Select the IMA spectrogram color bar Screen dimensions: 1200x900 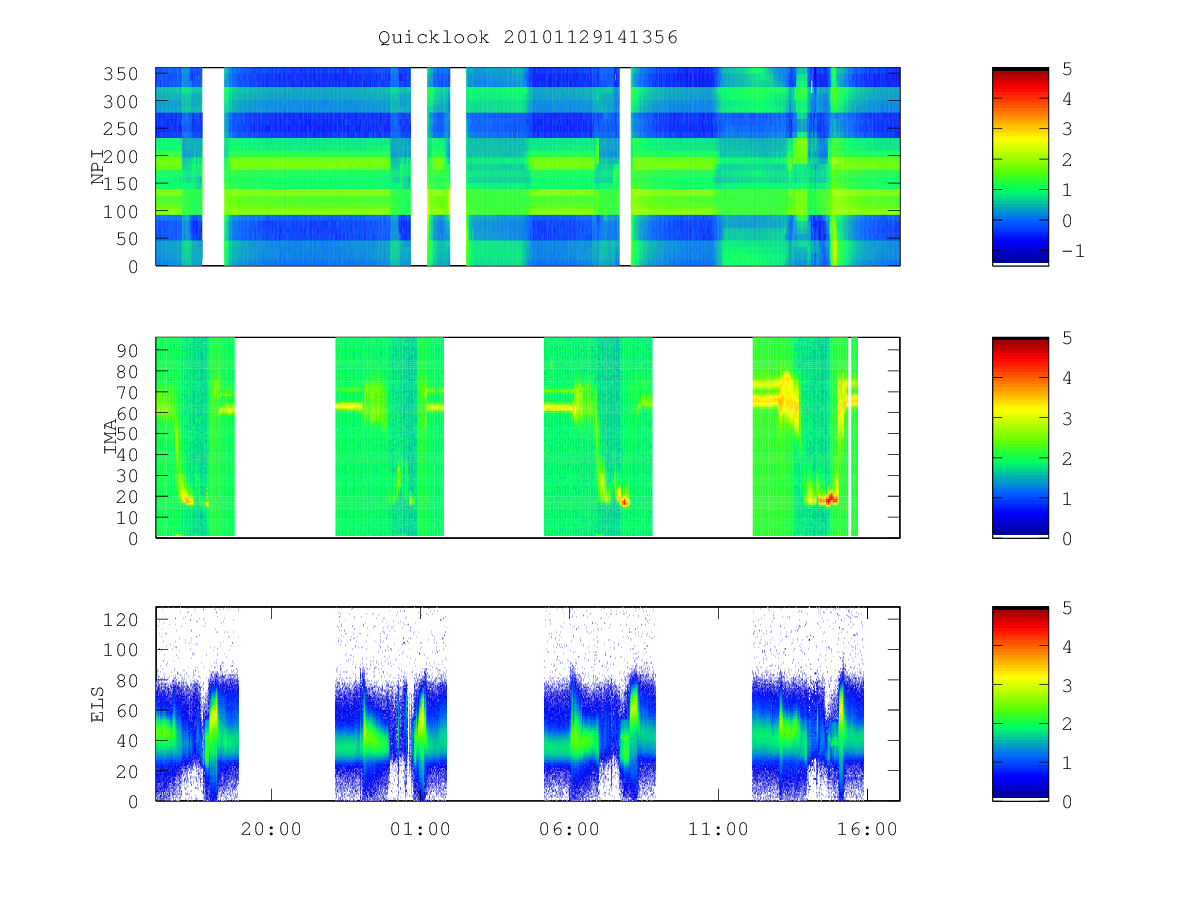1020,437
